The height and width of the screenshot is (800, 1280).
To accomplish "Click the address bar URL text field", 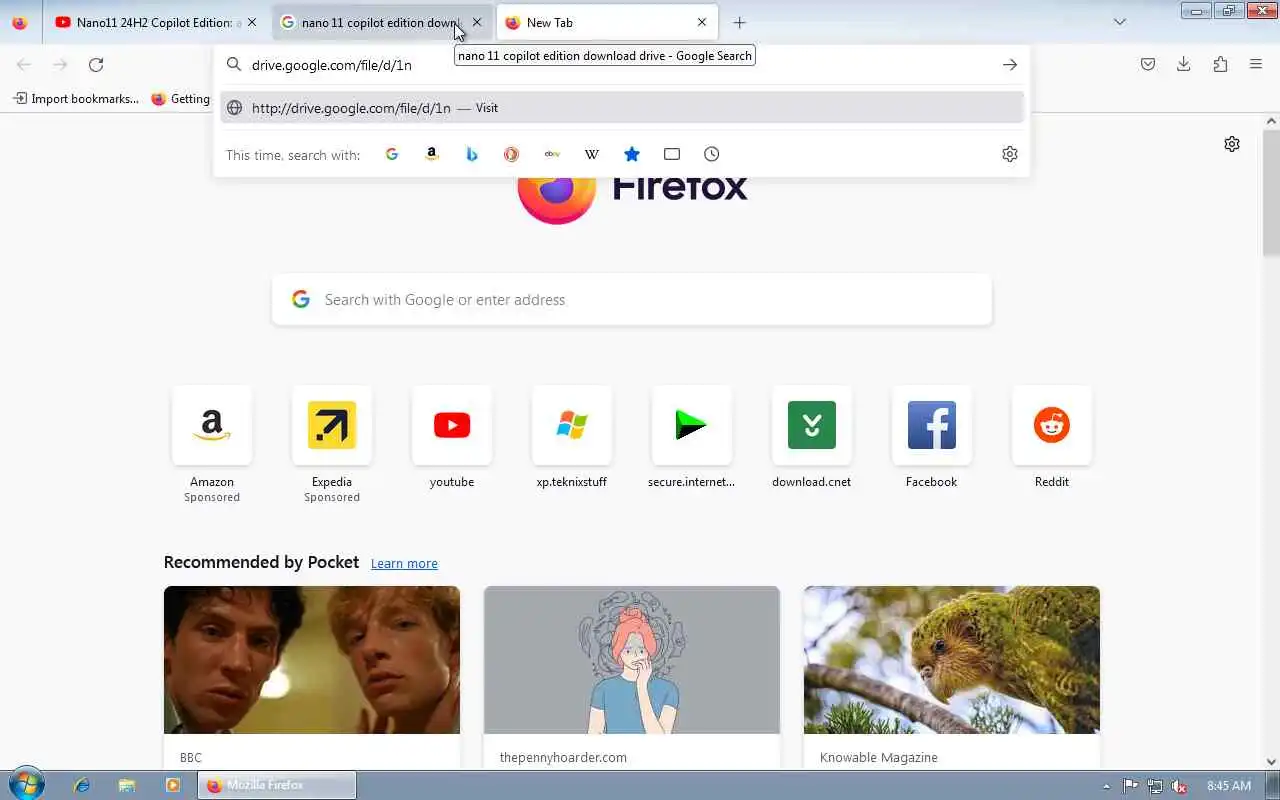I will tap(620, 65).
